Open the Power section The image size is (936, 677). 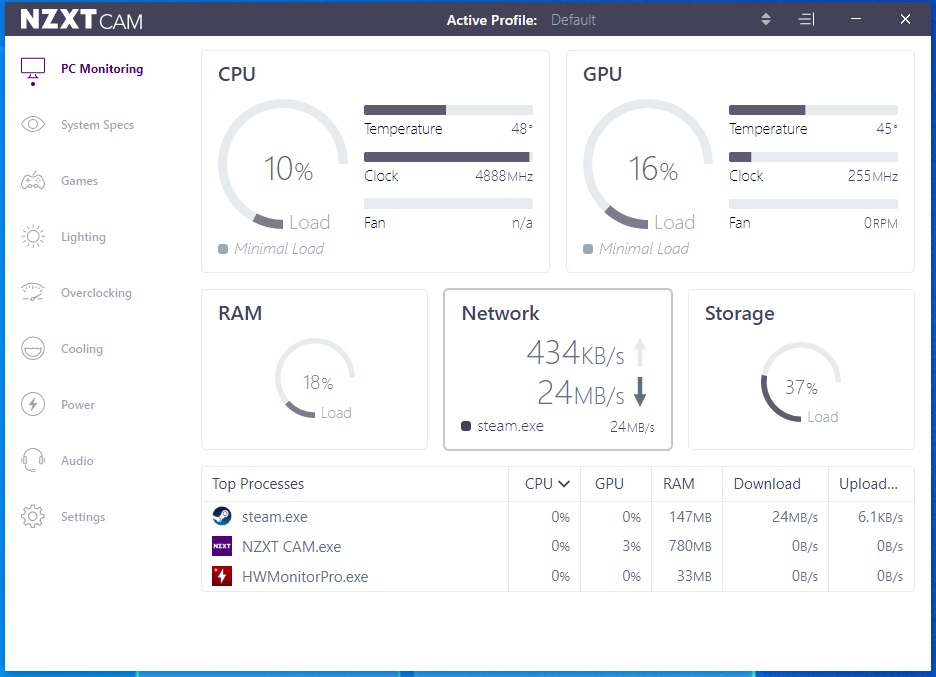coord(78,405)
